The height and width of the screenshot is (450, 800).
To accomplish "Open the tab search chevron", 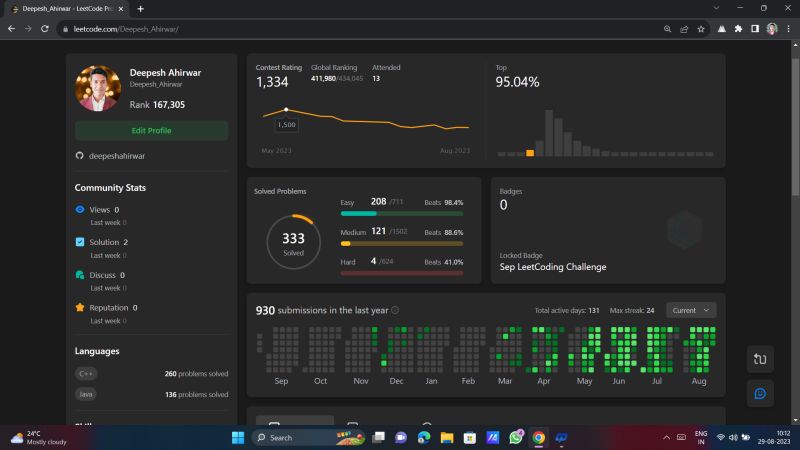I will 716,8.
